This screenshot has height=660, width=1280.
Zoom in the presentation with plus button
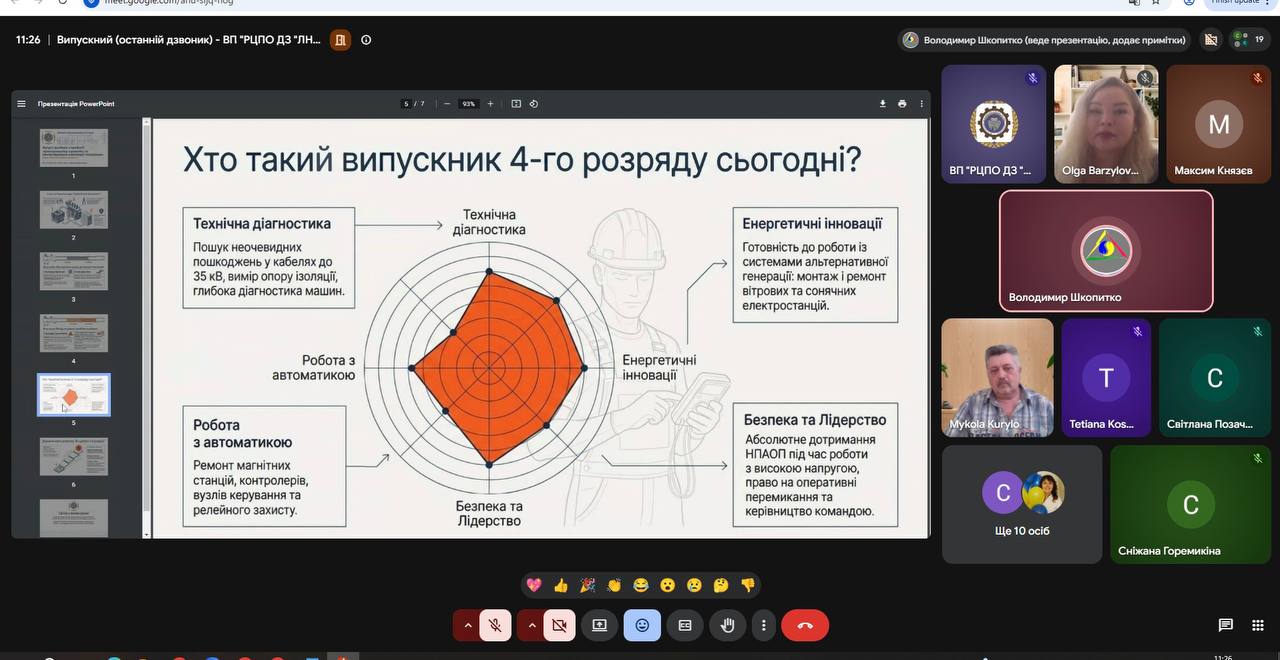pyautogui.click(x=490, y=103)
